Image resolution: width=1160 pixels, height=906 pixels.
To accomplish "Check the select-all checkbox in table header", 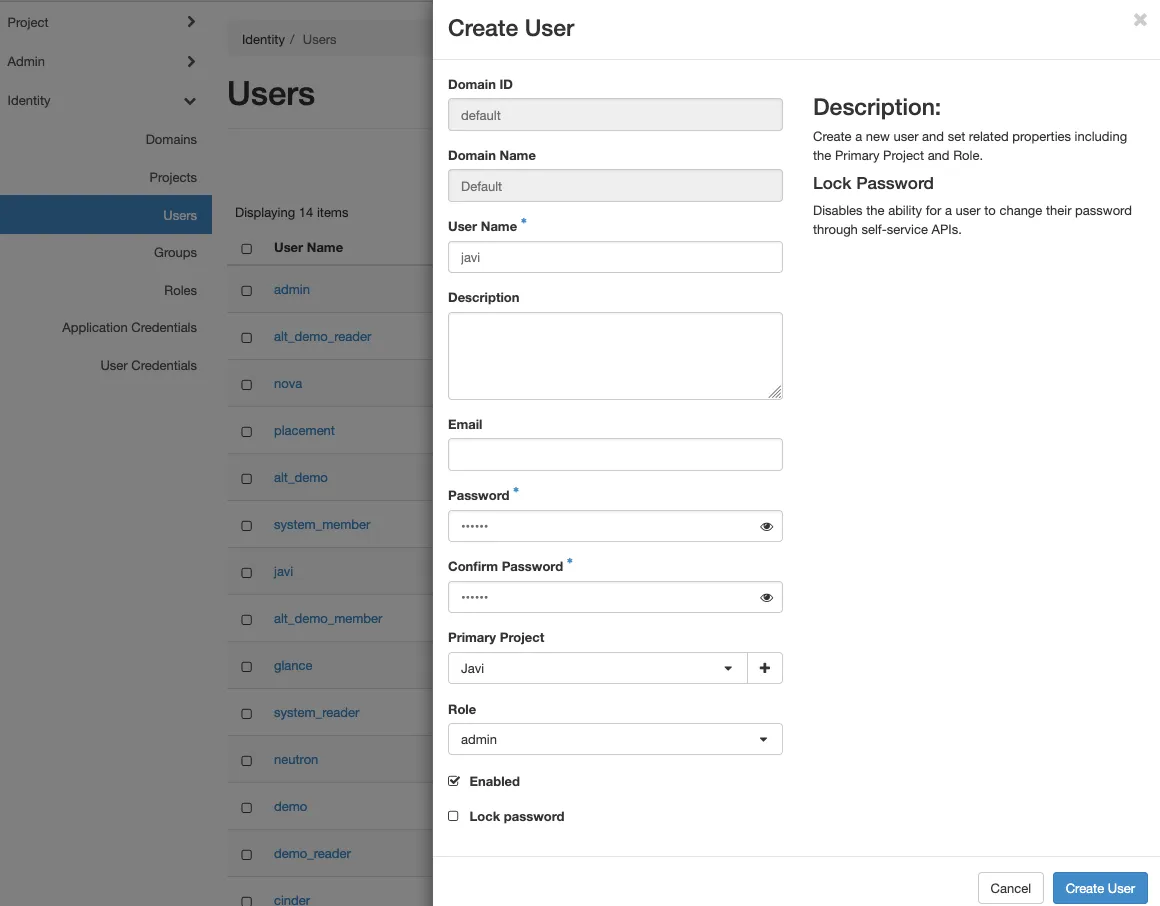I will [246, 248].
